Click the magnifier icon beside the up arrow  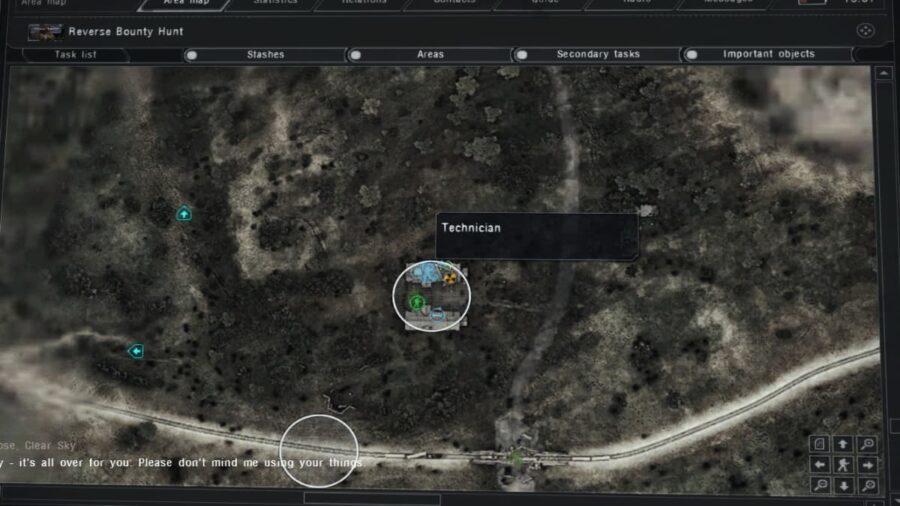(867, 443)
